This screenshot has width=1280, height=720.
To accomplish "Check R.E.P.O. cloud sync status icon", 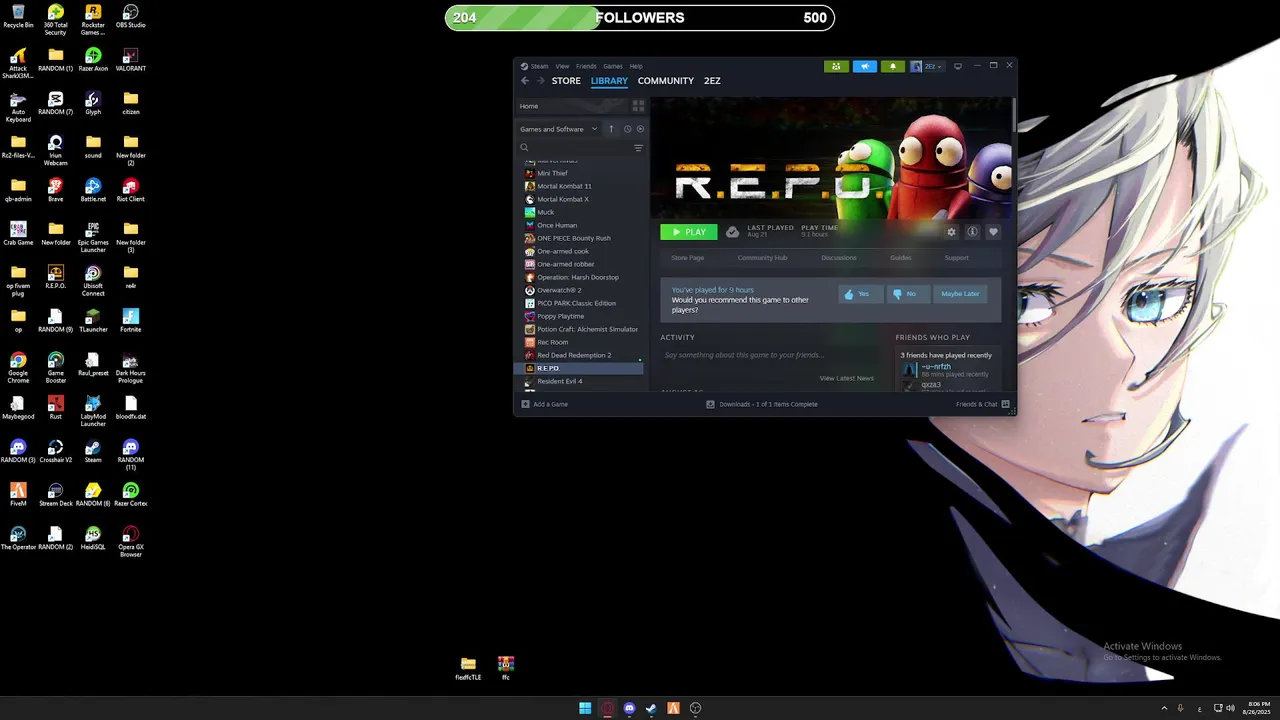I will pyautogui.click(x=732, y=232).
